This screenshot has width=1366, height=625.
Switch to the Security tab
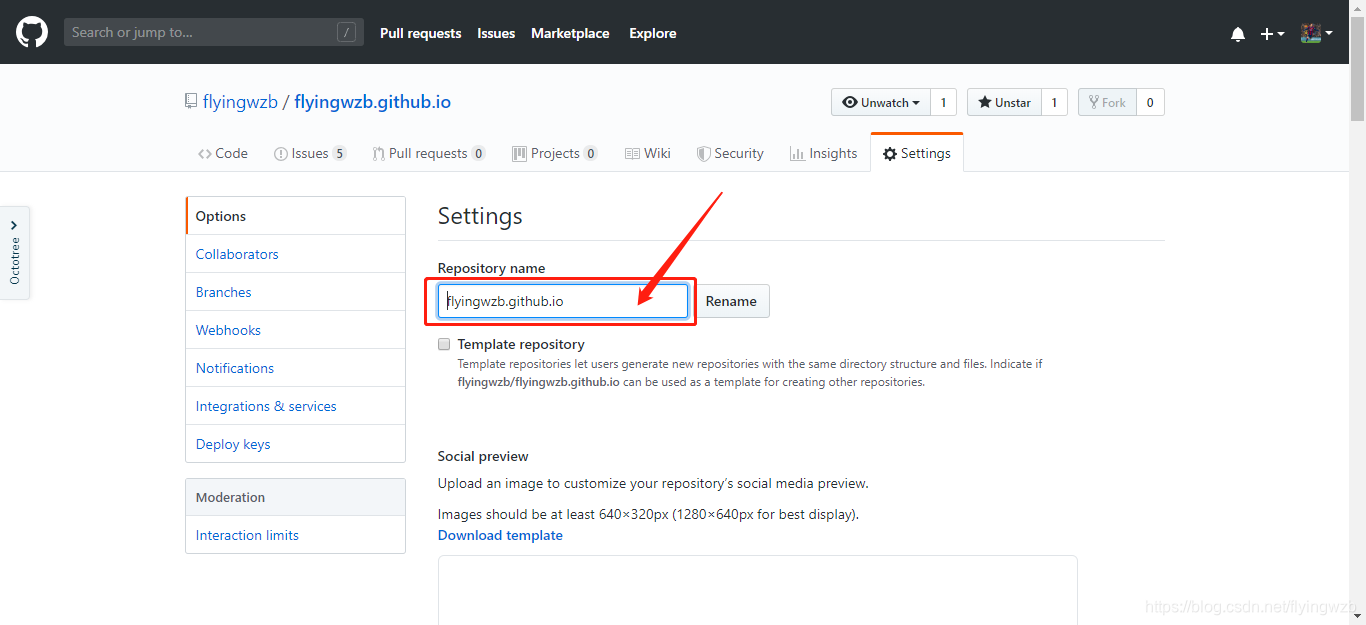tap(730, 153)
